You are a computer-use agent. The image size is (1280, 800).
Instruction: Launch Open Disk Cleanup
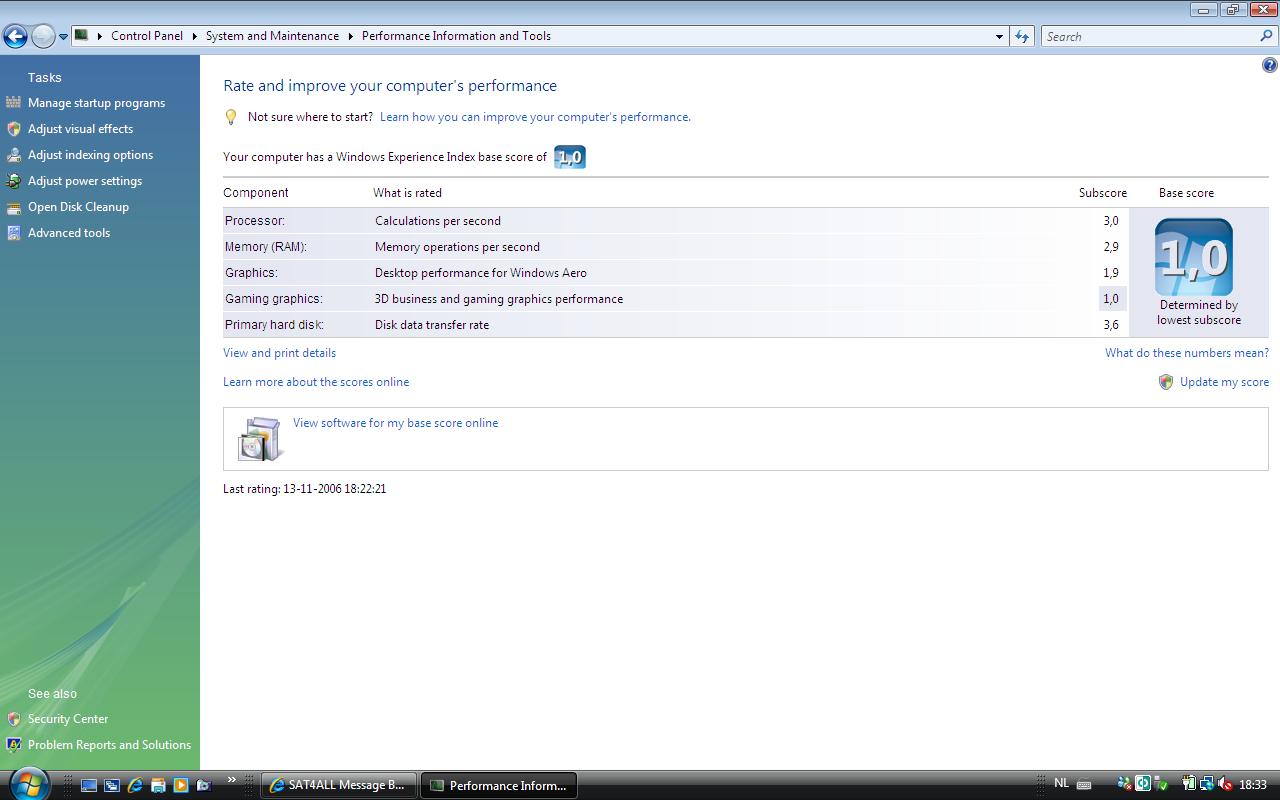[78, 207]
